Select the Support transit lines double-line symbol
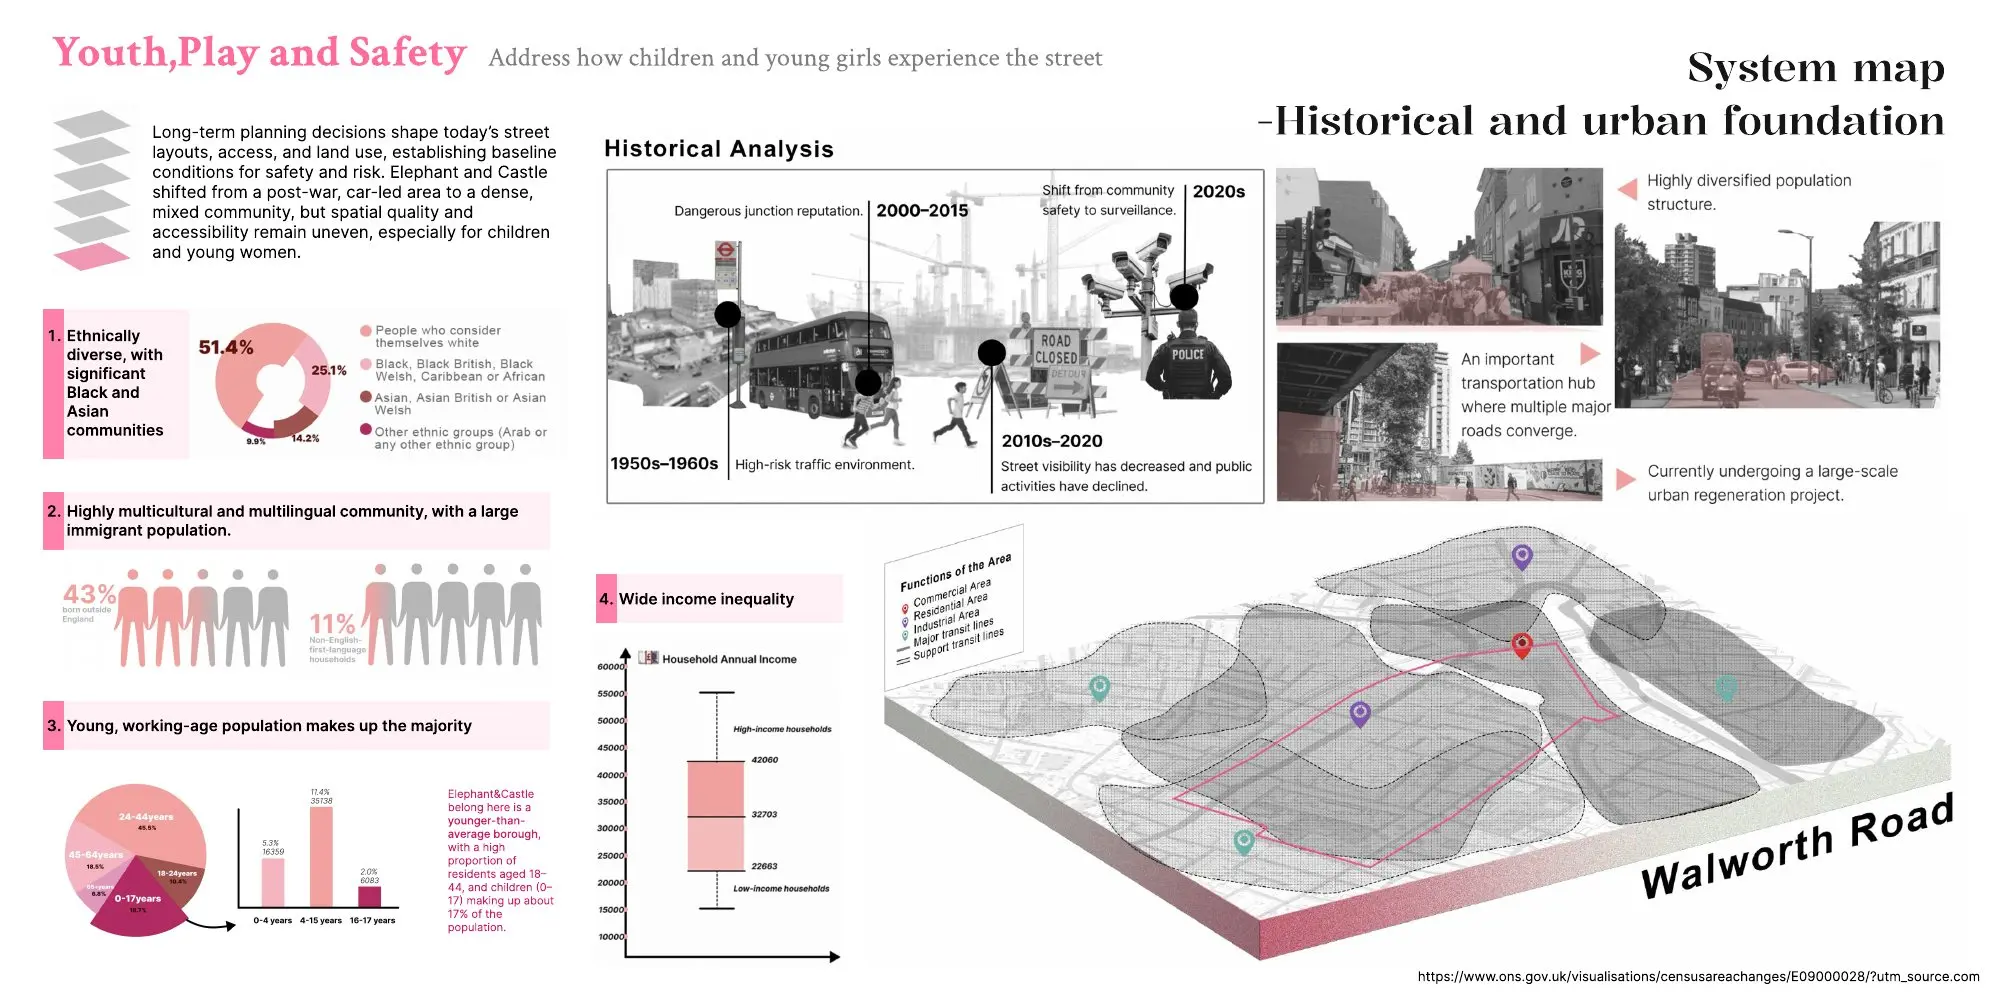 (903, 660)
